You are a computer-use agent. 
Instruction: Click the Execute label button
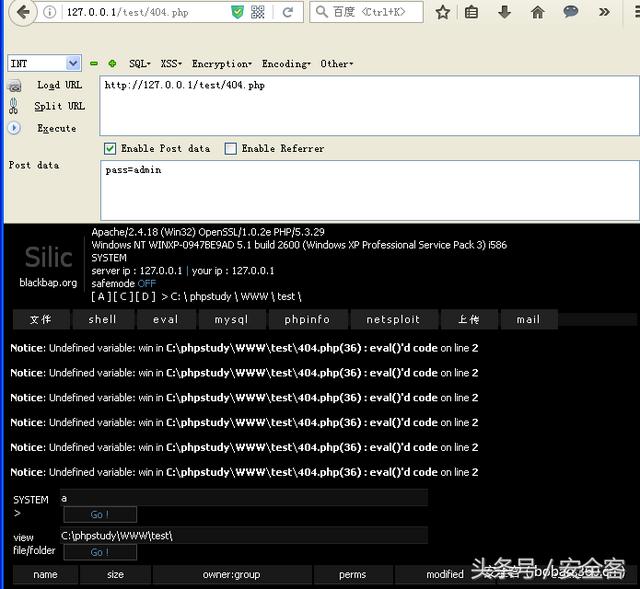click(57, 129)
